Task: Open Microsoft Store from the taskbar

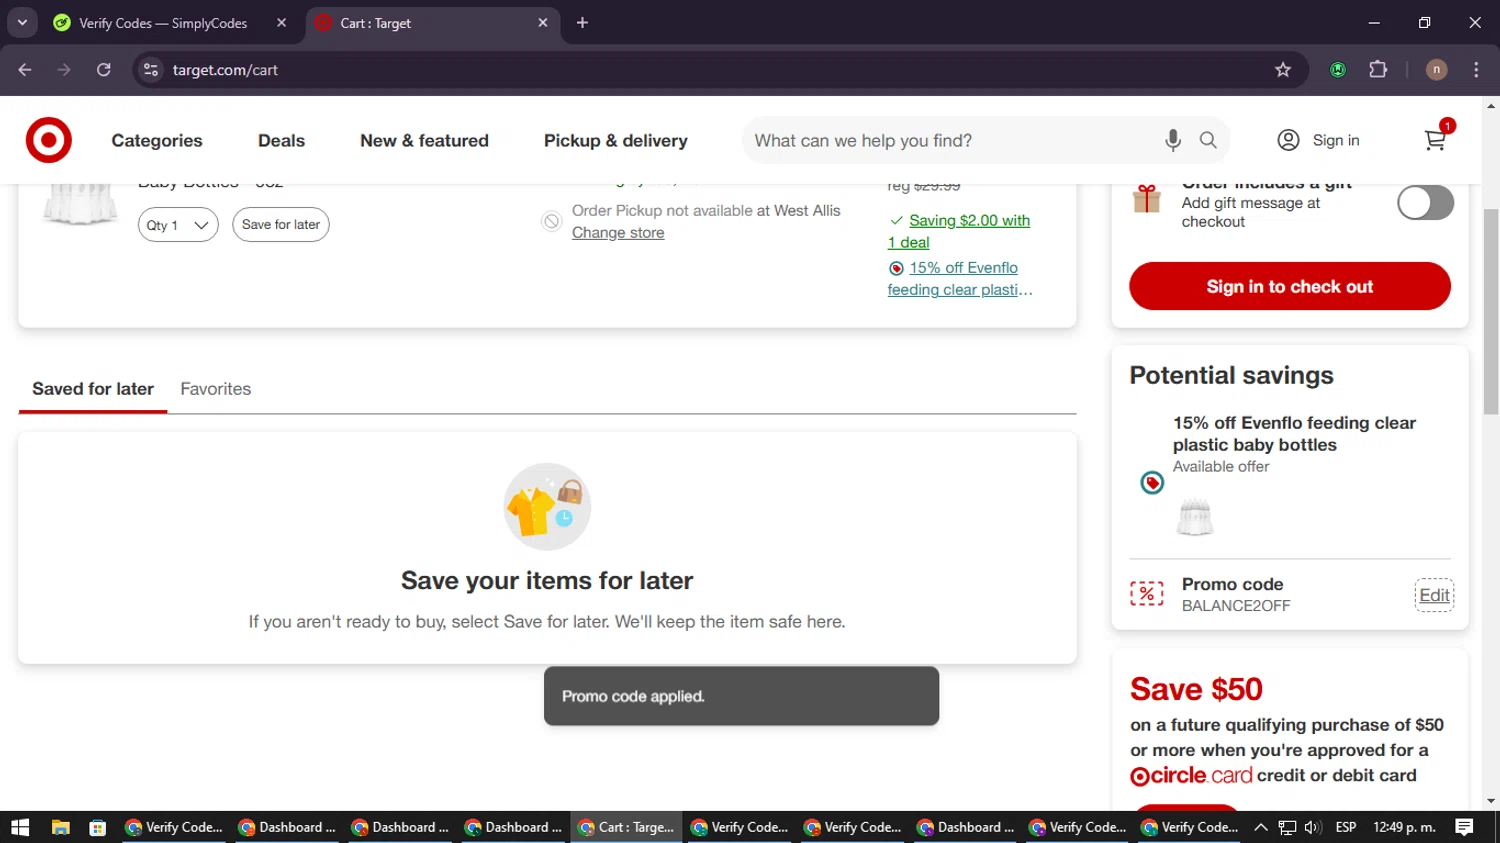Action: click(97, 827)
